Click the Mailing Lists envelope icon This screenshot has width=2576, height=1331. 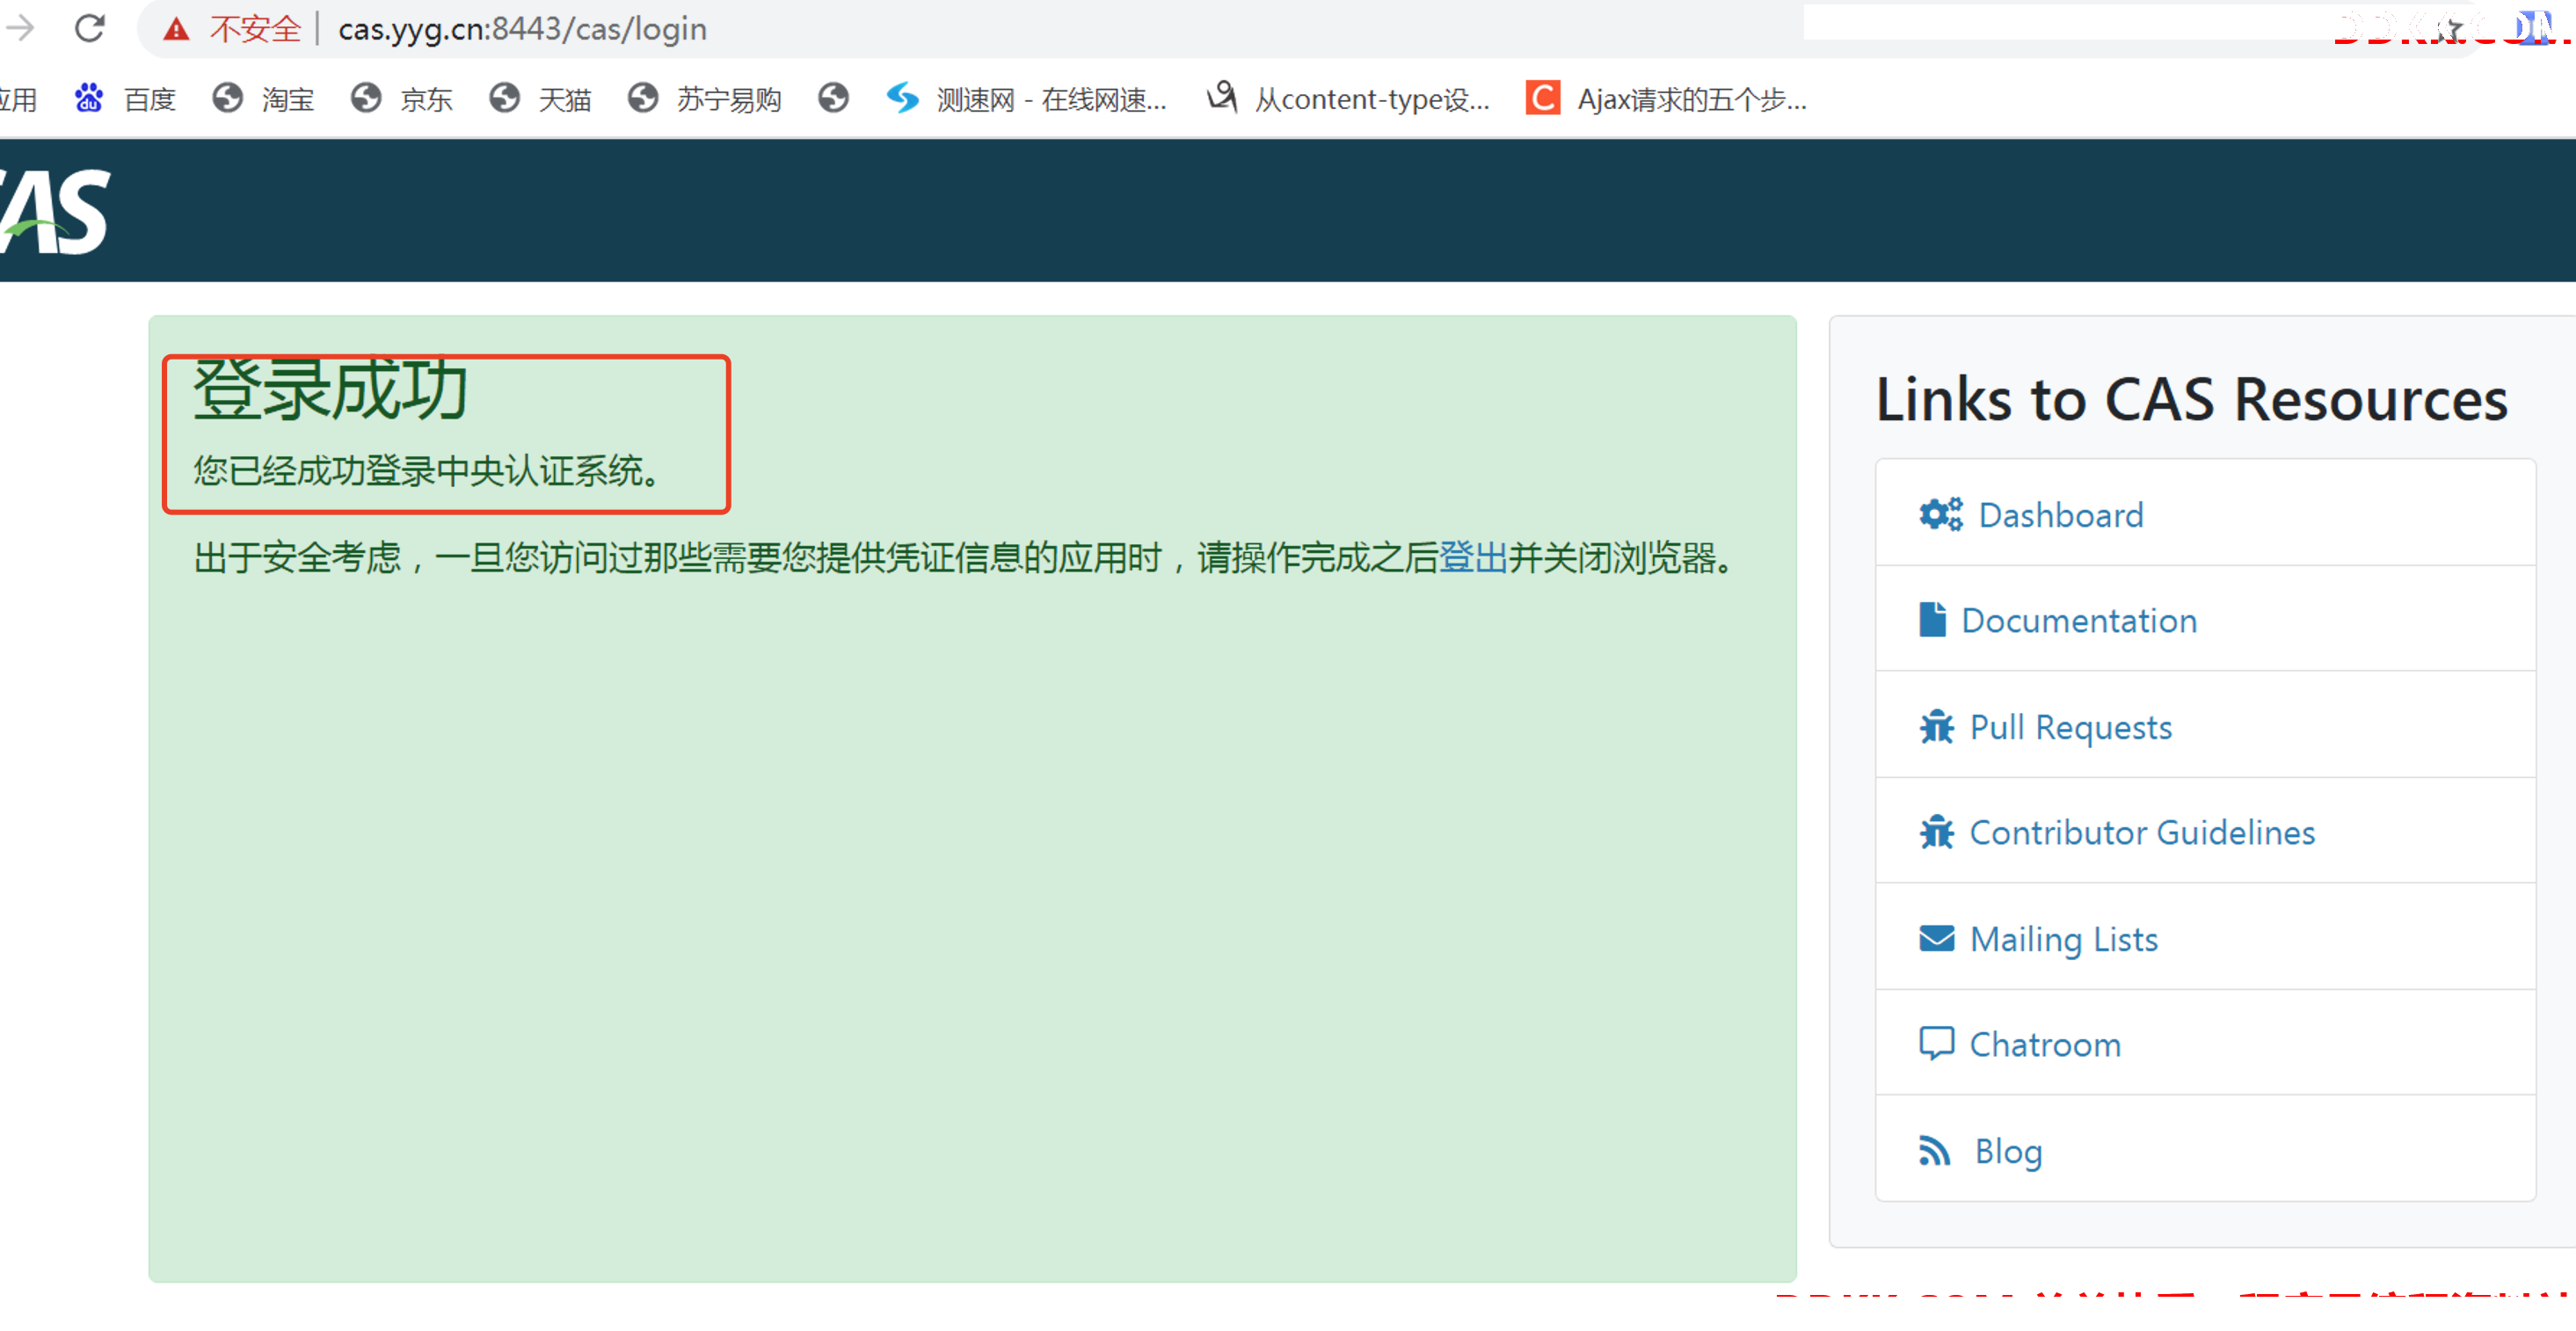[x=1937, y=938]
